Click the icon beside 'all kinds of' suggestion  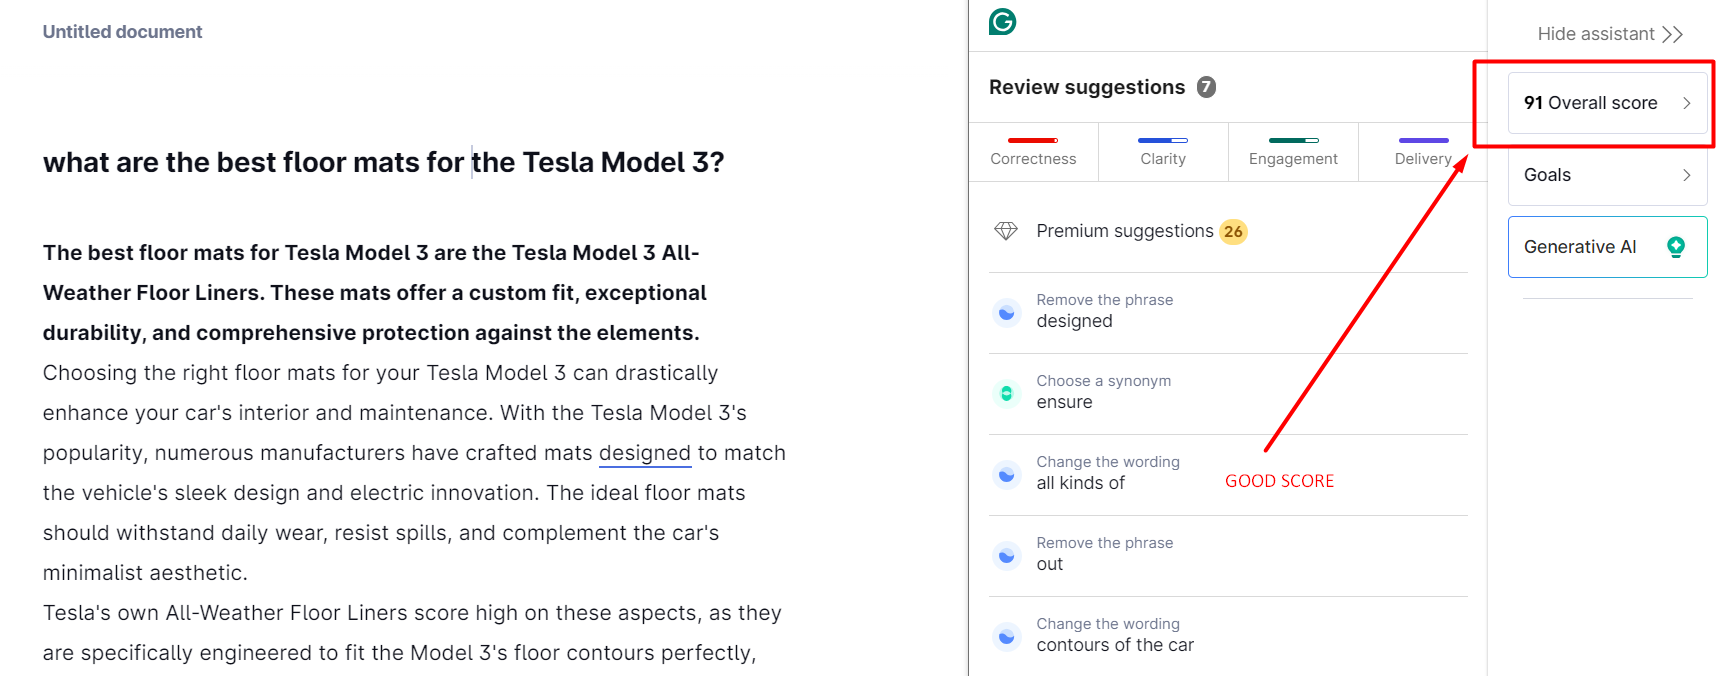1007,474
